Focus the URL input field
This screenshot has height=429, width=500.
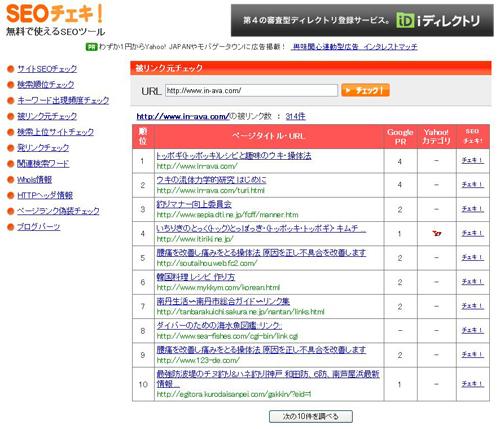click(251, 90)
